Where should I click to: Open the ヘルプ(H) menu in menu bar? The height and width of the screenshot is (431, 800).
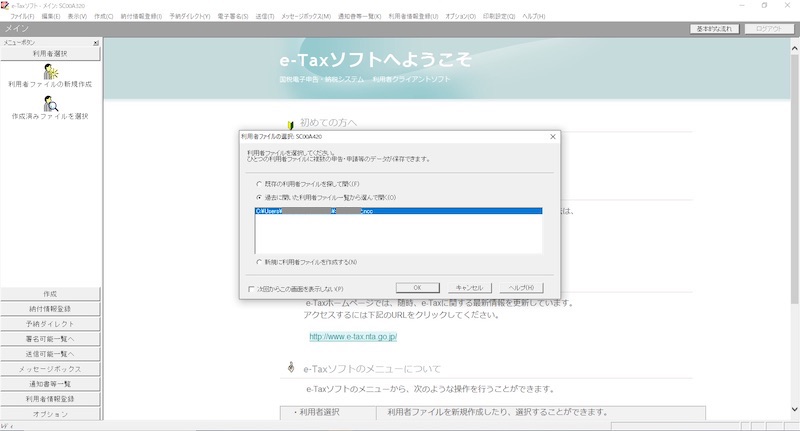click(534, 16)
